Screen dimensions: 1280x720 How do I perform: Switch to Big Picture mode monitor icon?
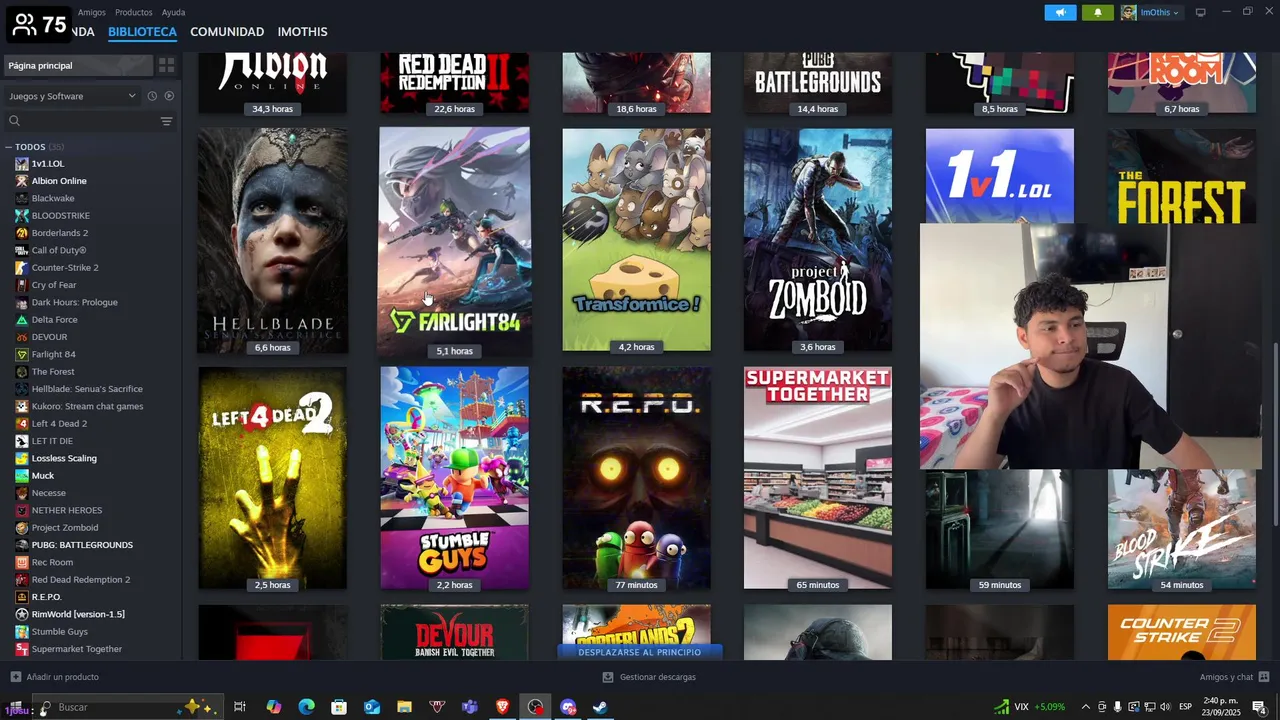click(x=1200, y=12)
